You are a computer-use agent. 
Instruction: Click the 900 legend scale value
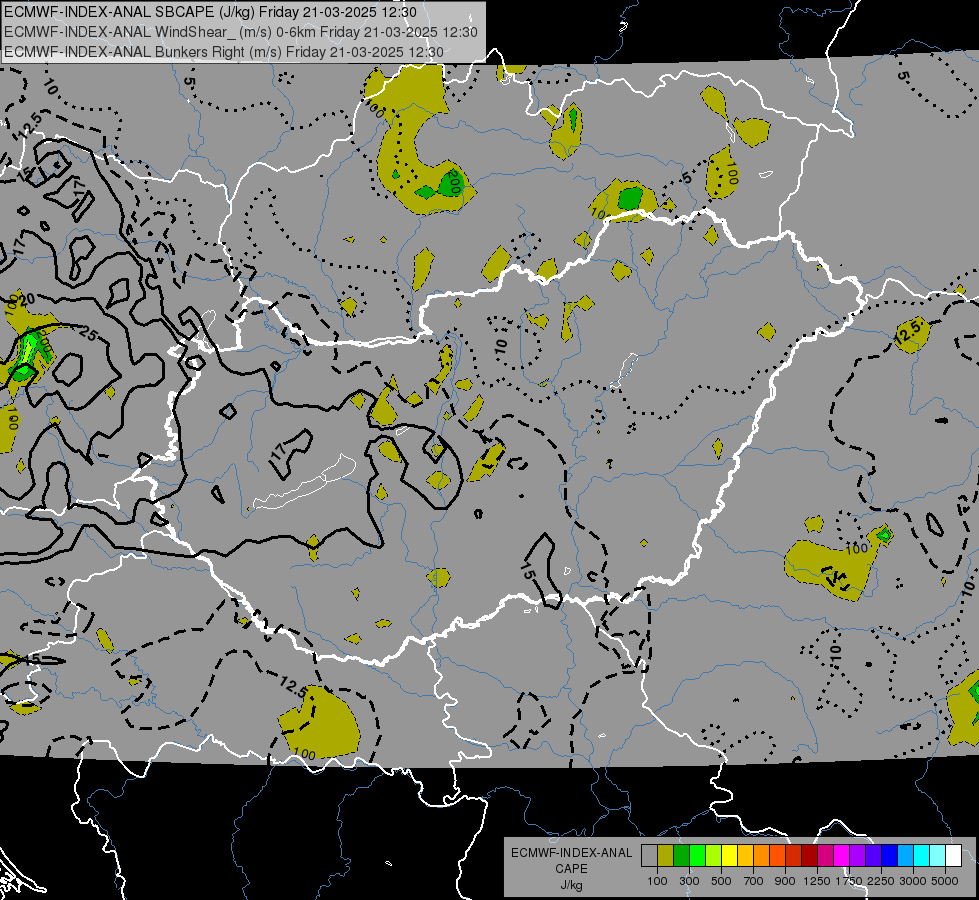785,881
